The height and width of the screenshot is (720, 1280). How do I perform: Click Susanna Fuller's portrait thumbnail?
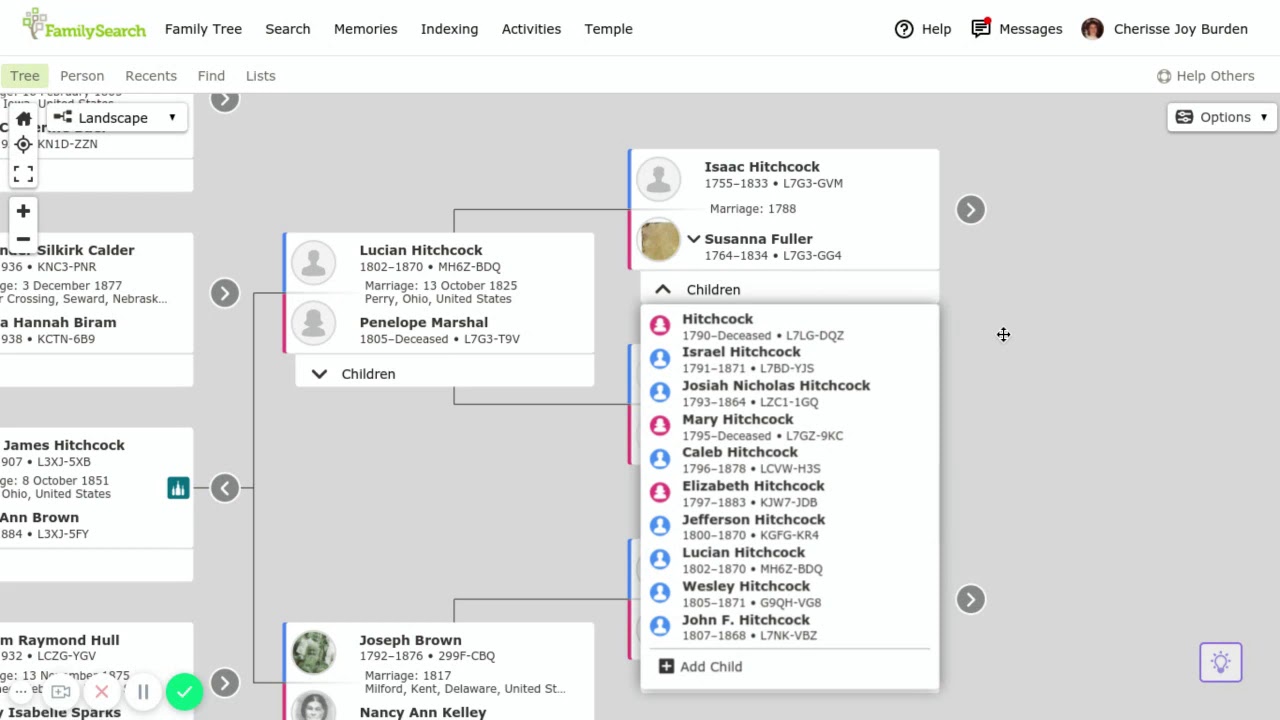pyautogui.click(x=659, y=240)
